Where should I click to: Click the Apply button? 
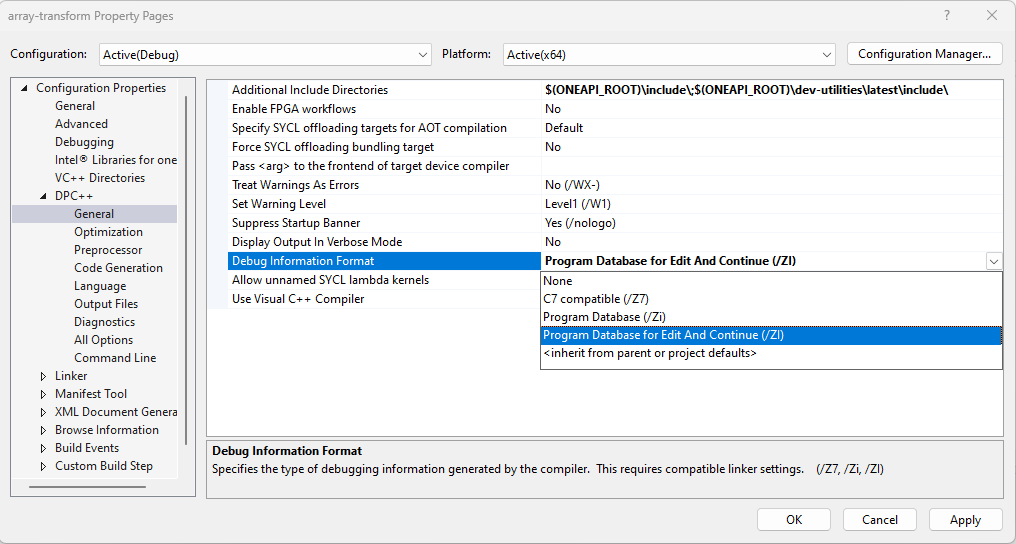[965, 520]
